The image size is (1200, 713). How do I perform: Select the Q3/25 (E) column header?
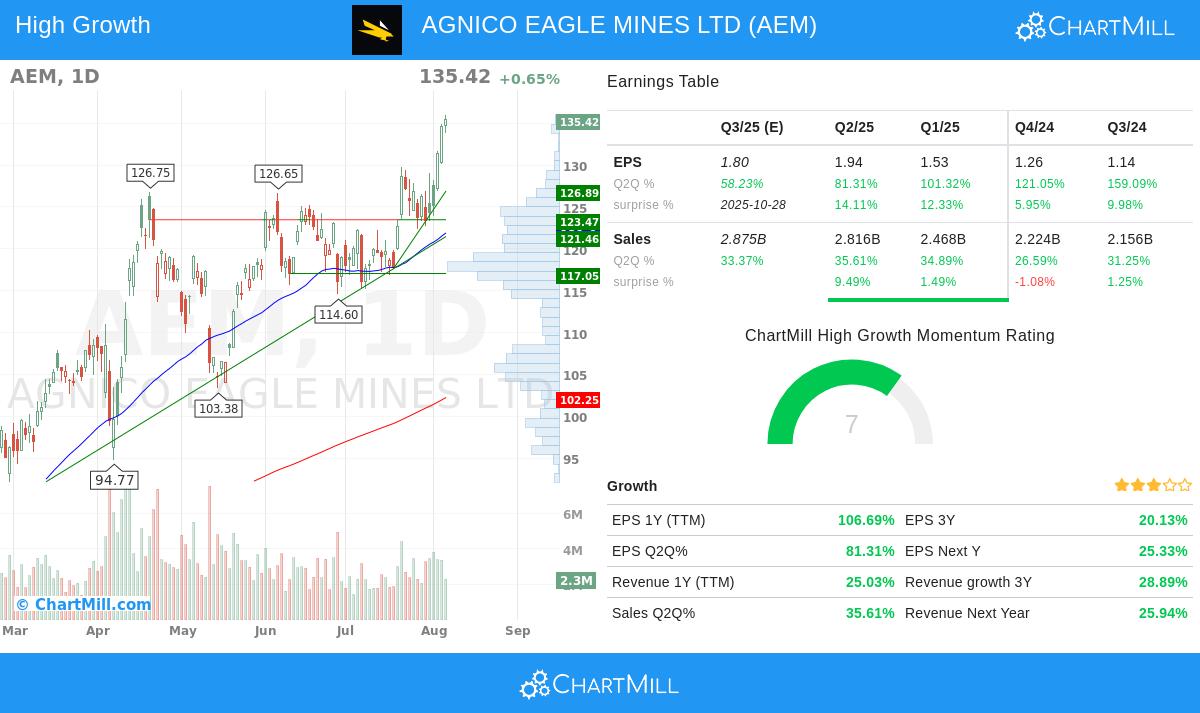coord(752,128)
